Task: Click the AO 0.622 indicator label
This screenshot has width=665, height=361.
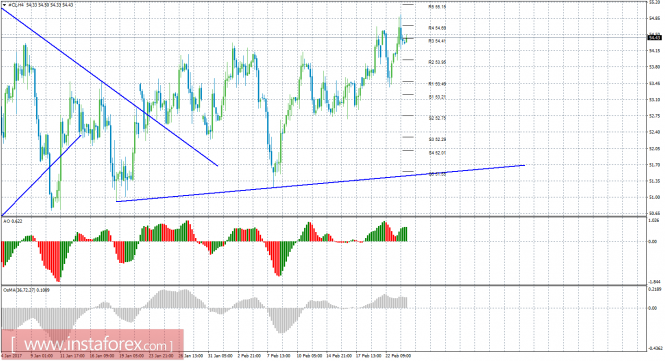Action: pos(13,221)
